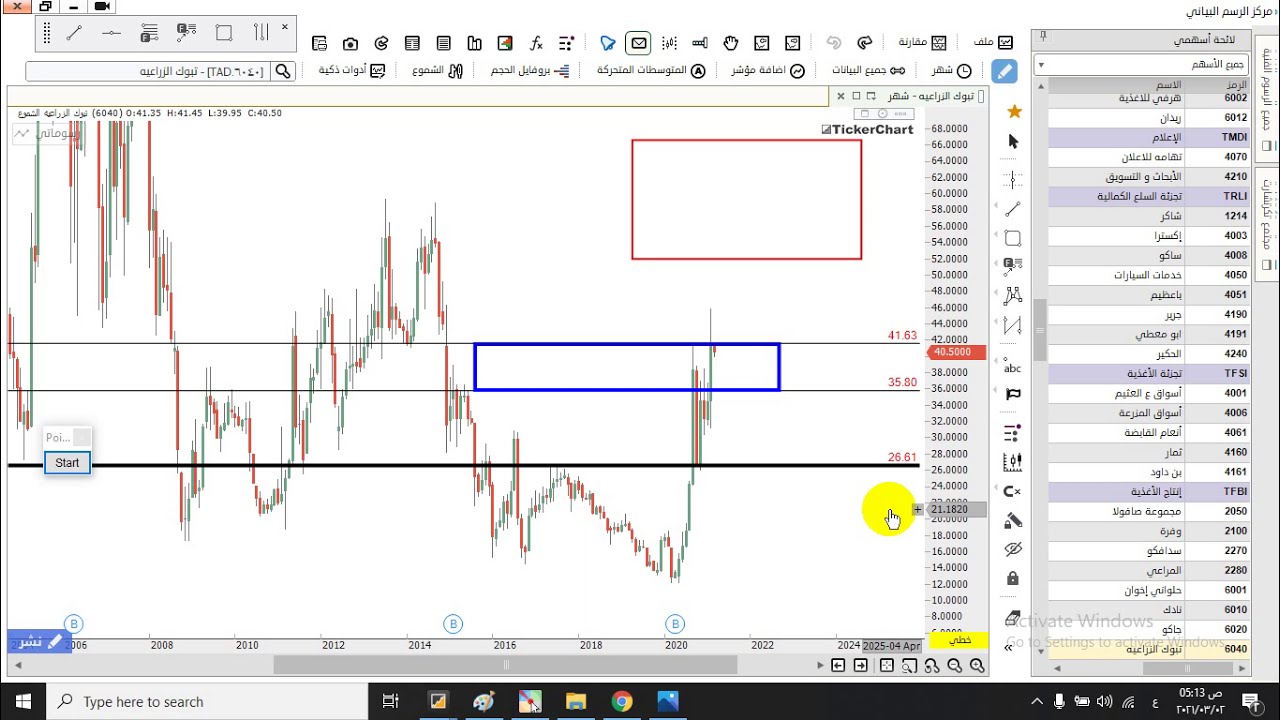Click the taskbar search box
The image size is (1280, 720).
coord(207,701)
